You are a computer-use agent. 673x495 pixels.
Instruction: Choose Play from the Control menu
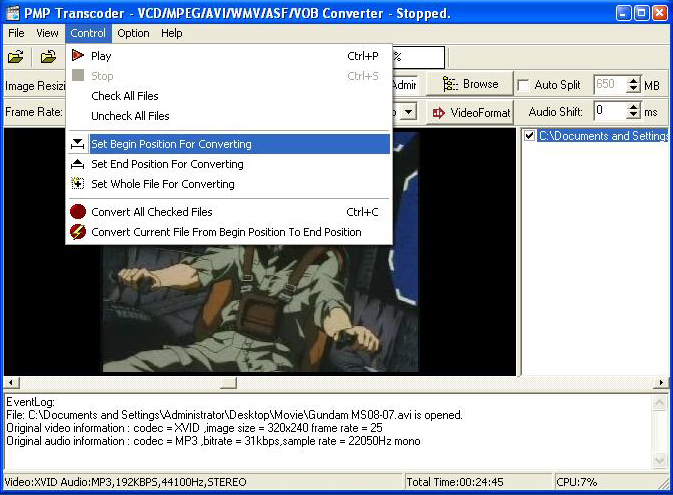point(229,56)
